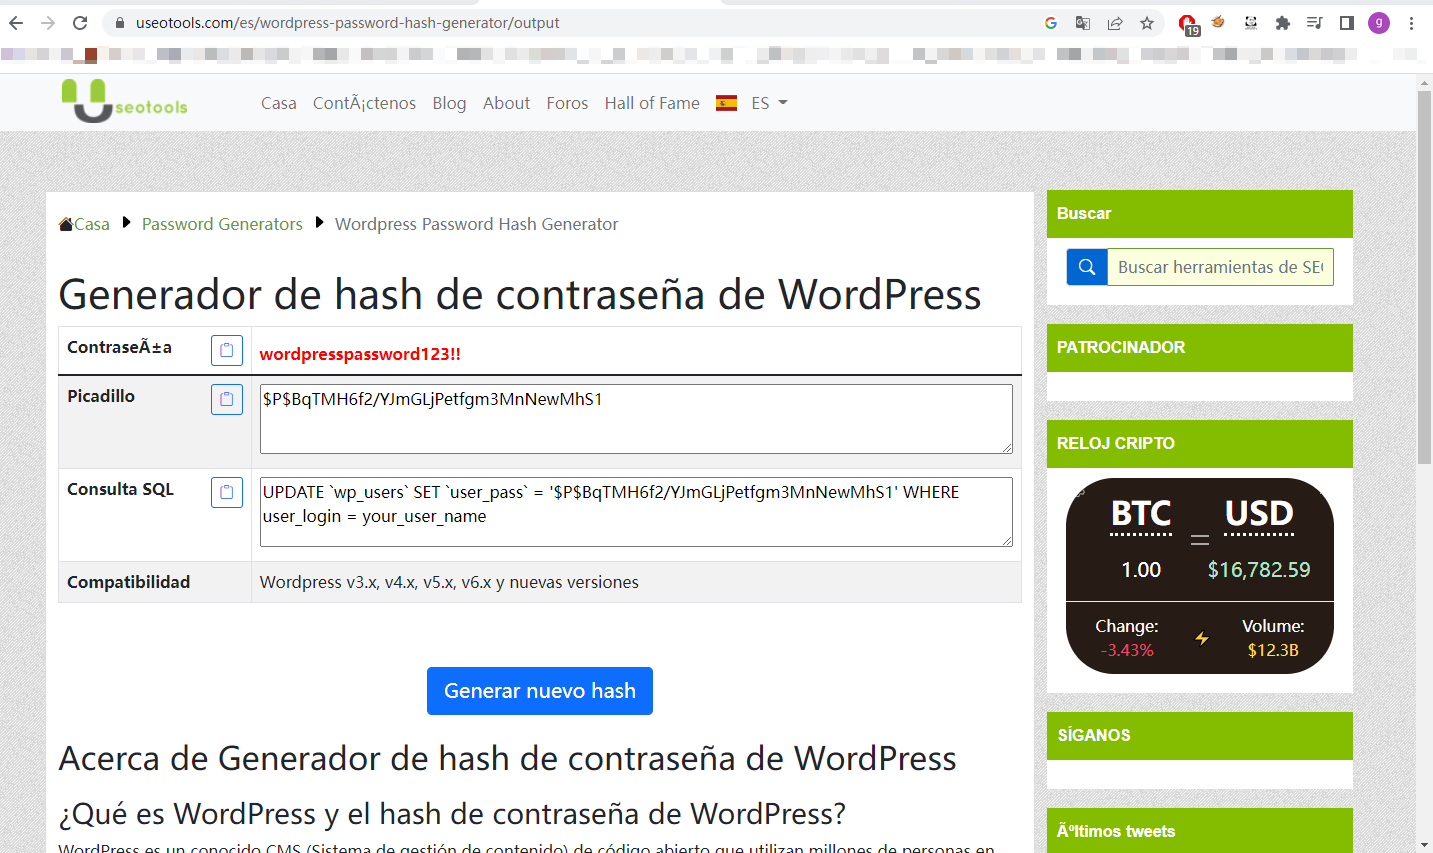
Task: Click the Generar nuevo hash button
Action: (540, 691)
